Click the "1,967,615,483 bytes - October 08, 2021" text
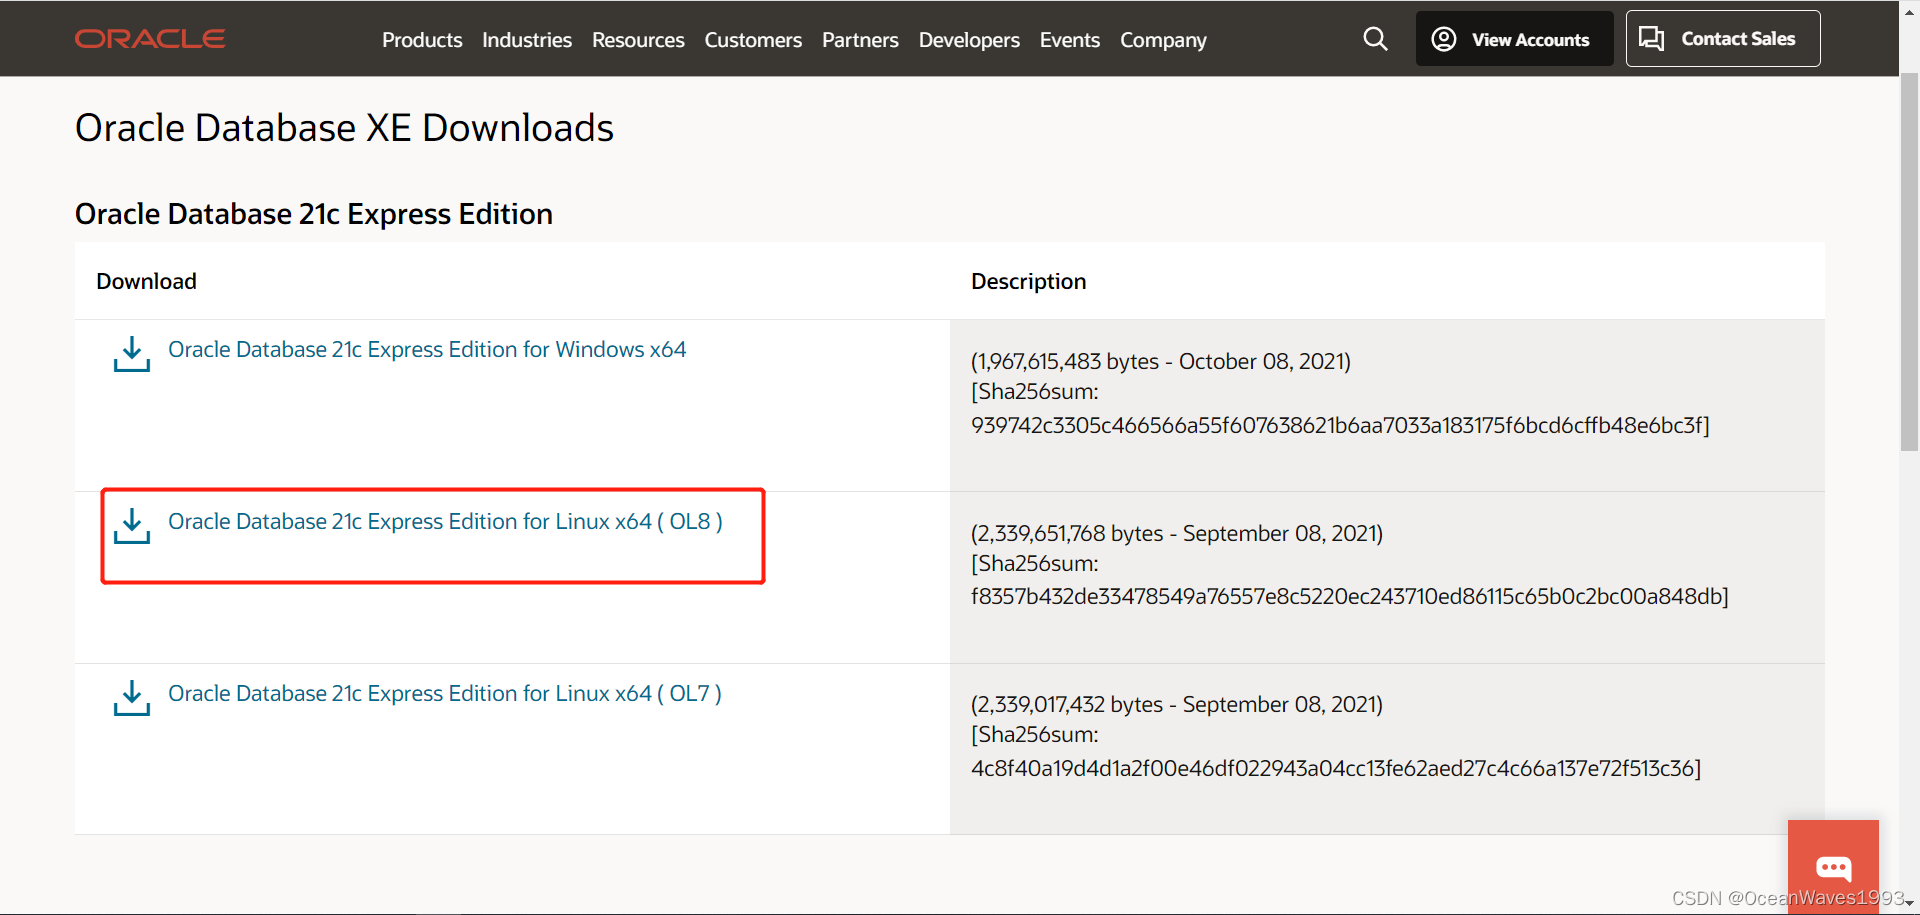The width and height of the screenshot is (1920, 915). 1161,361
